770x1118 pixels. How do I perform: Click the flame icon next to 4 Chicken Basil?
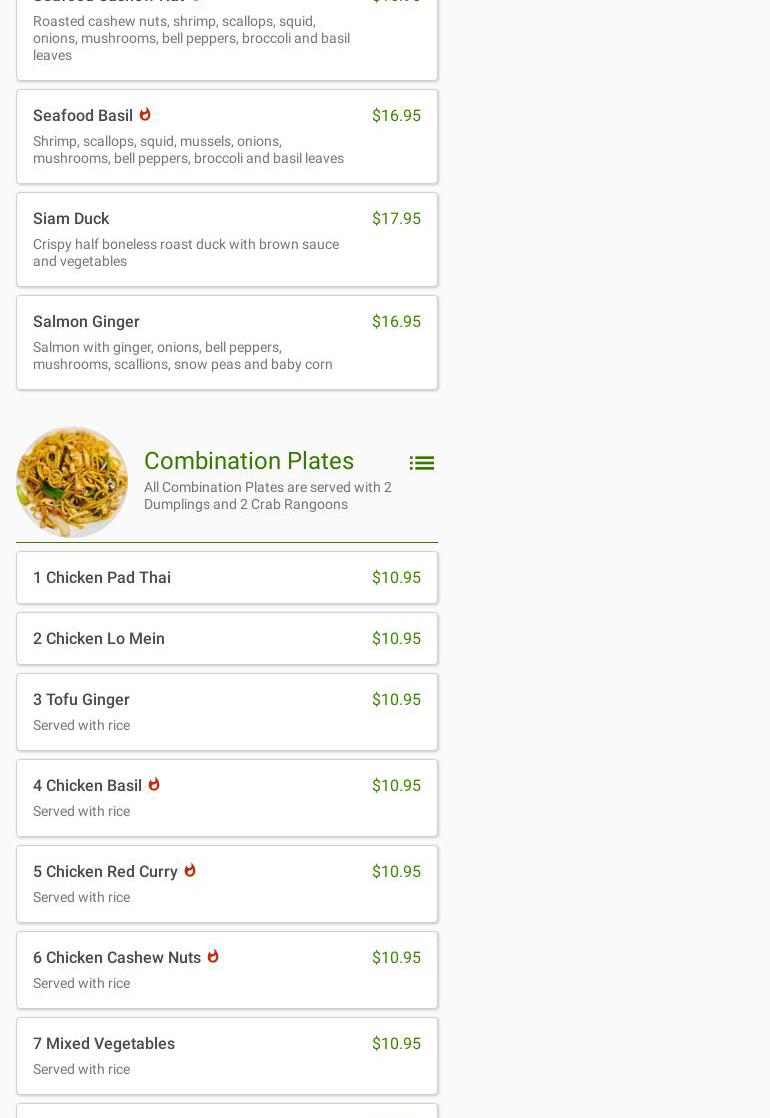pos(154,784)
